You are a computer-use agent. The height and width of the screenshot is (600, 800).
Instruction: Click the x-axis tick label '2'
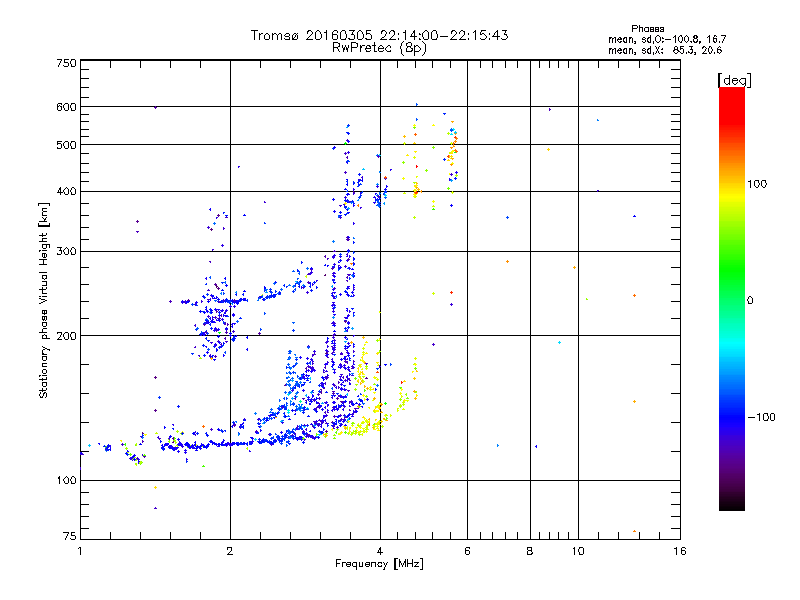(230, 551)
